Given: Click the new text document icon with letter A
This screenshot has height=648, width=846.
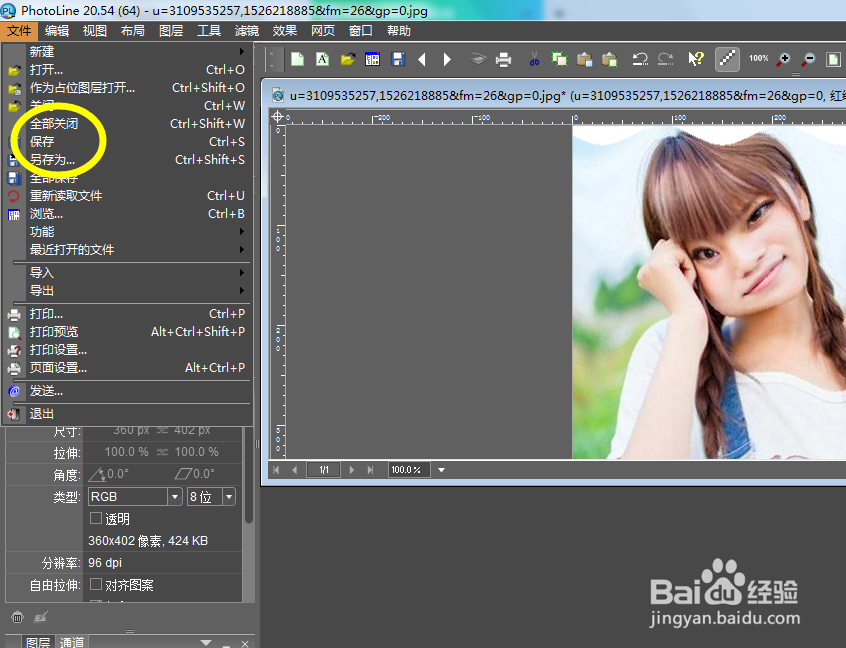Looking at the screenshot, I should (x=322, y=59).
